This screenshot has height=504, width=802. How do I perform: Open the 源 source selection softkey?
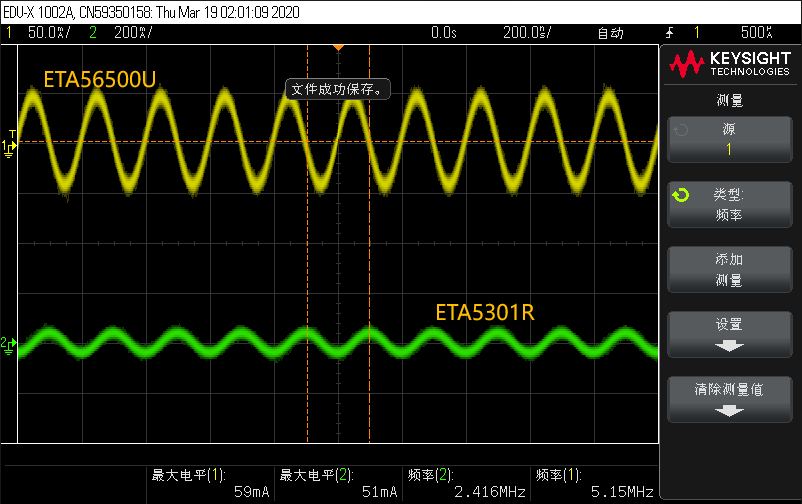pyautogui.click(x=729, y=139)
